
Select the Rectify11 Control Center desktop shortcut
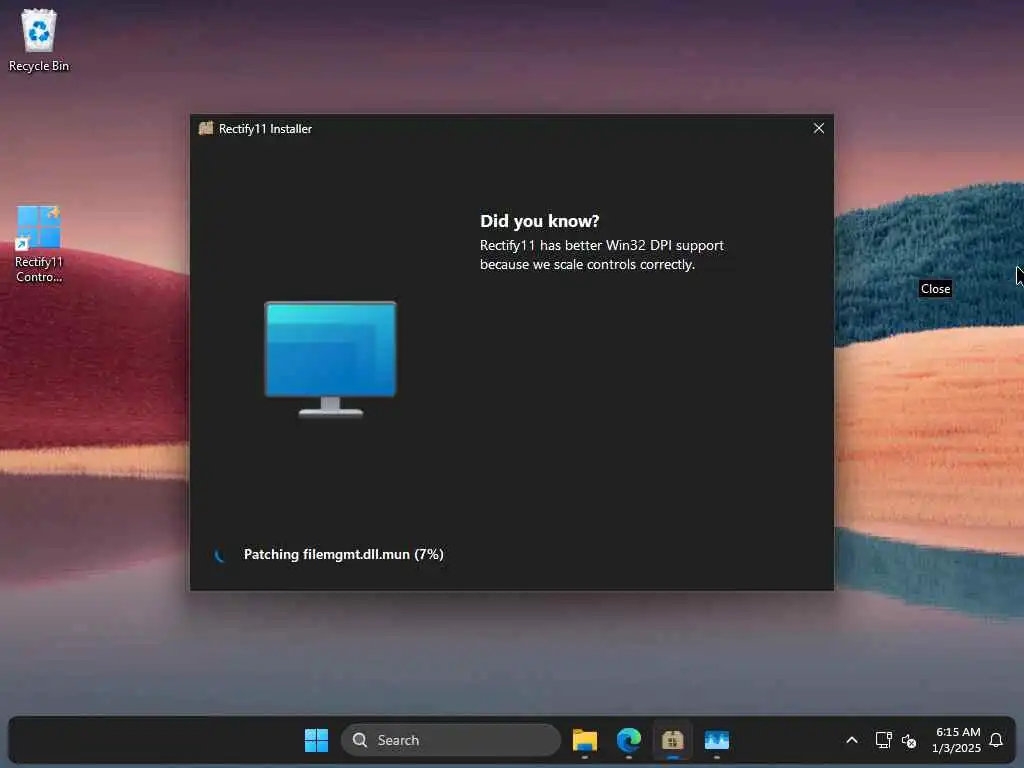pyautogui.click(x=39, y=244)
